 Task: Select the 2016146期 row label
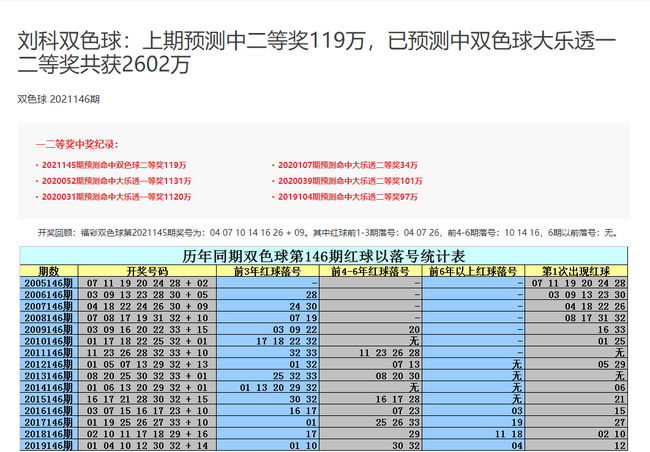pos(49,411)
